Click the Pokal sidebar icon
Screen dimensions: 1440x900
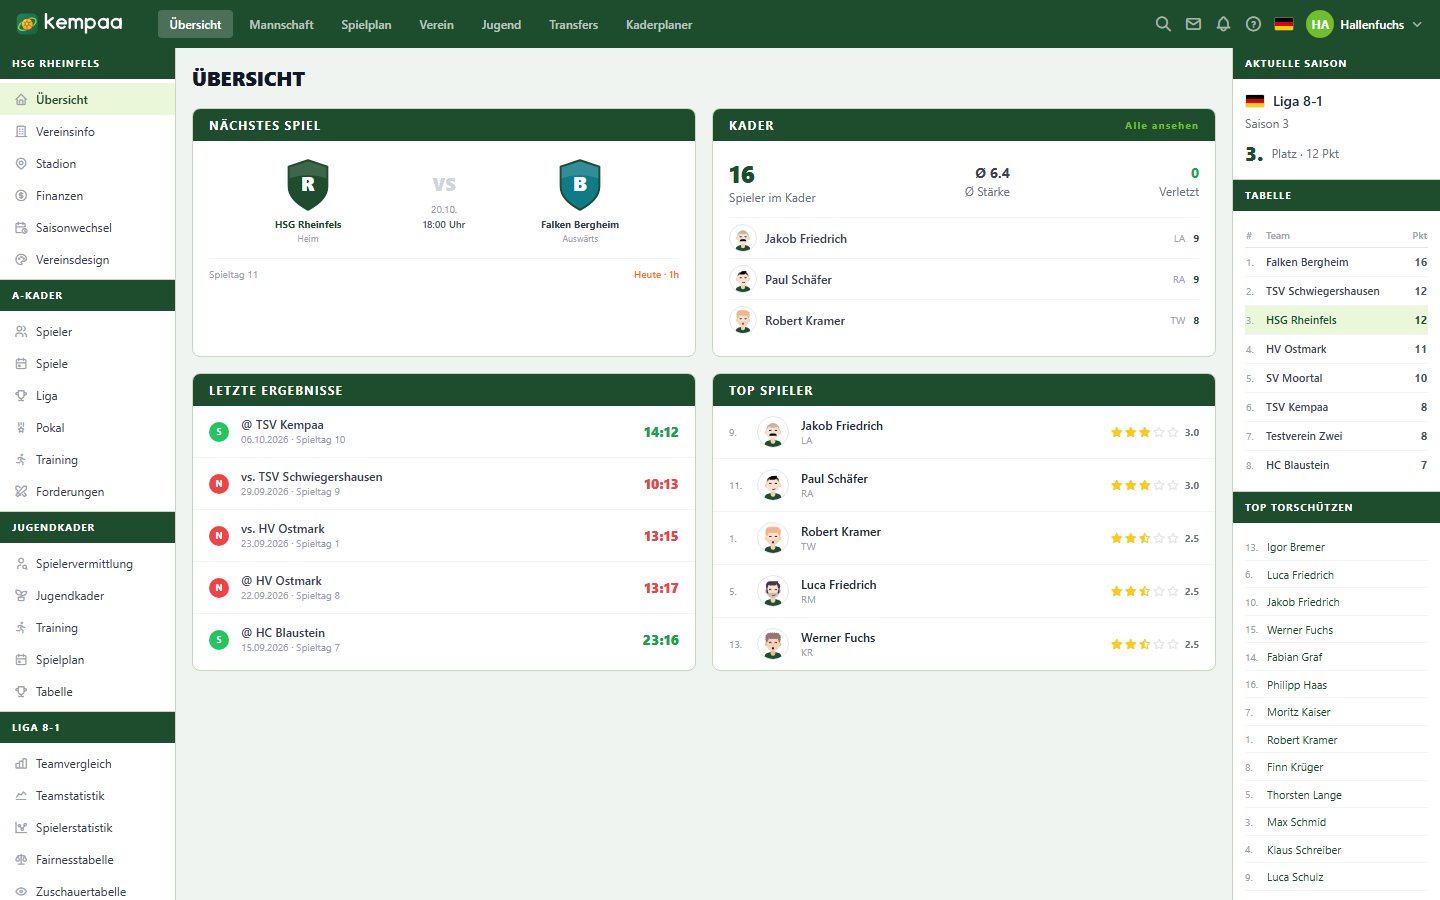coord(21,428)
